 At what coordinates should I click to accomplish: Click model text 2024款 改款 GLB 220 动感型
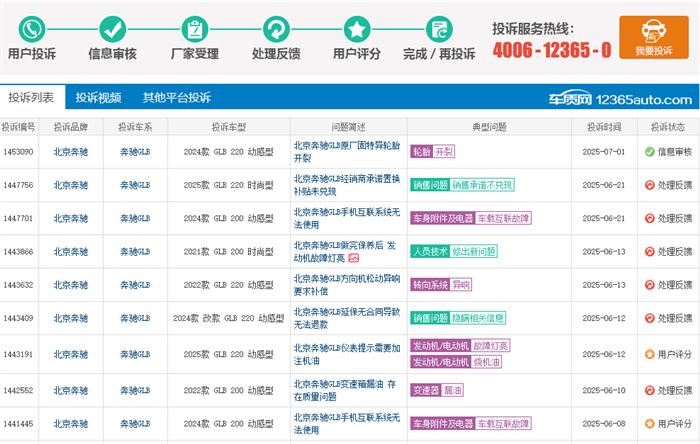(229, 318)
